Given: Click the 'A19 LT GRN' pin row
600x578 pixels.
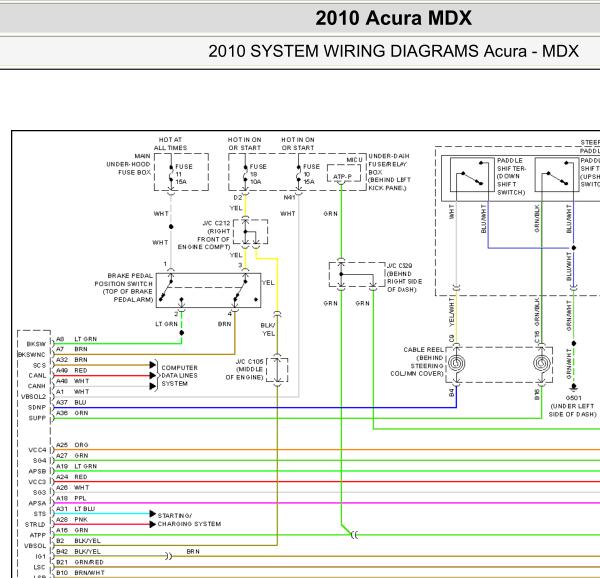Looking at the screenshot, I should coord(77,466).
